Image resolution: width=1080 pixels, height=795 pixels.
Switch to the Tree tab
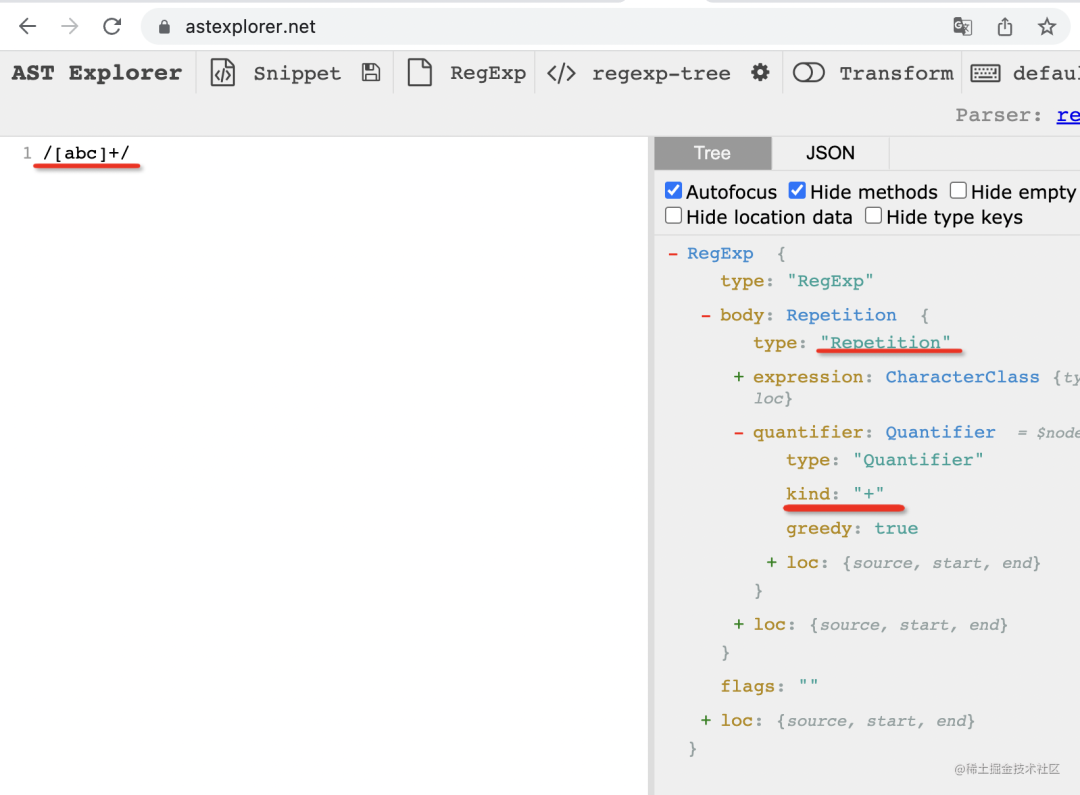pyautogui.click(x=712, y=153)
